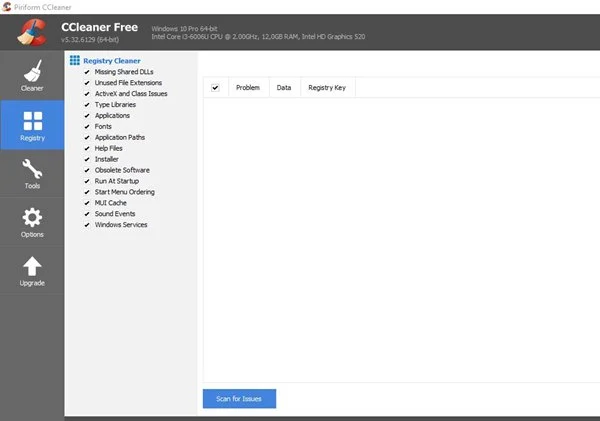Uncheck Obsolete Software option
This screenshot has height=421, width=600.
[x=87, y=170]
